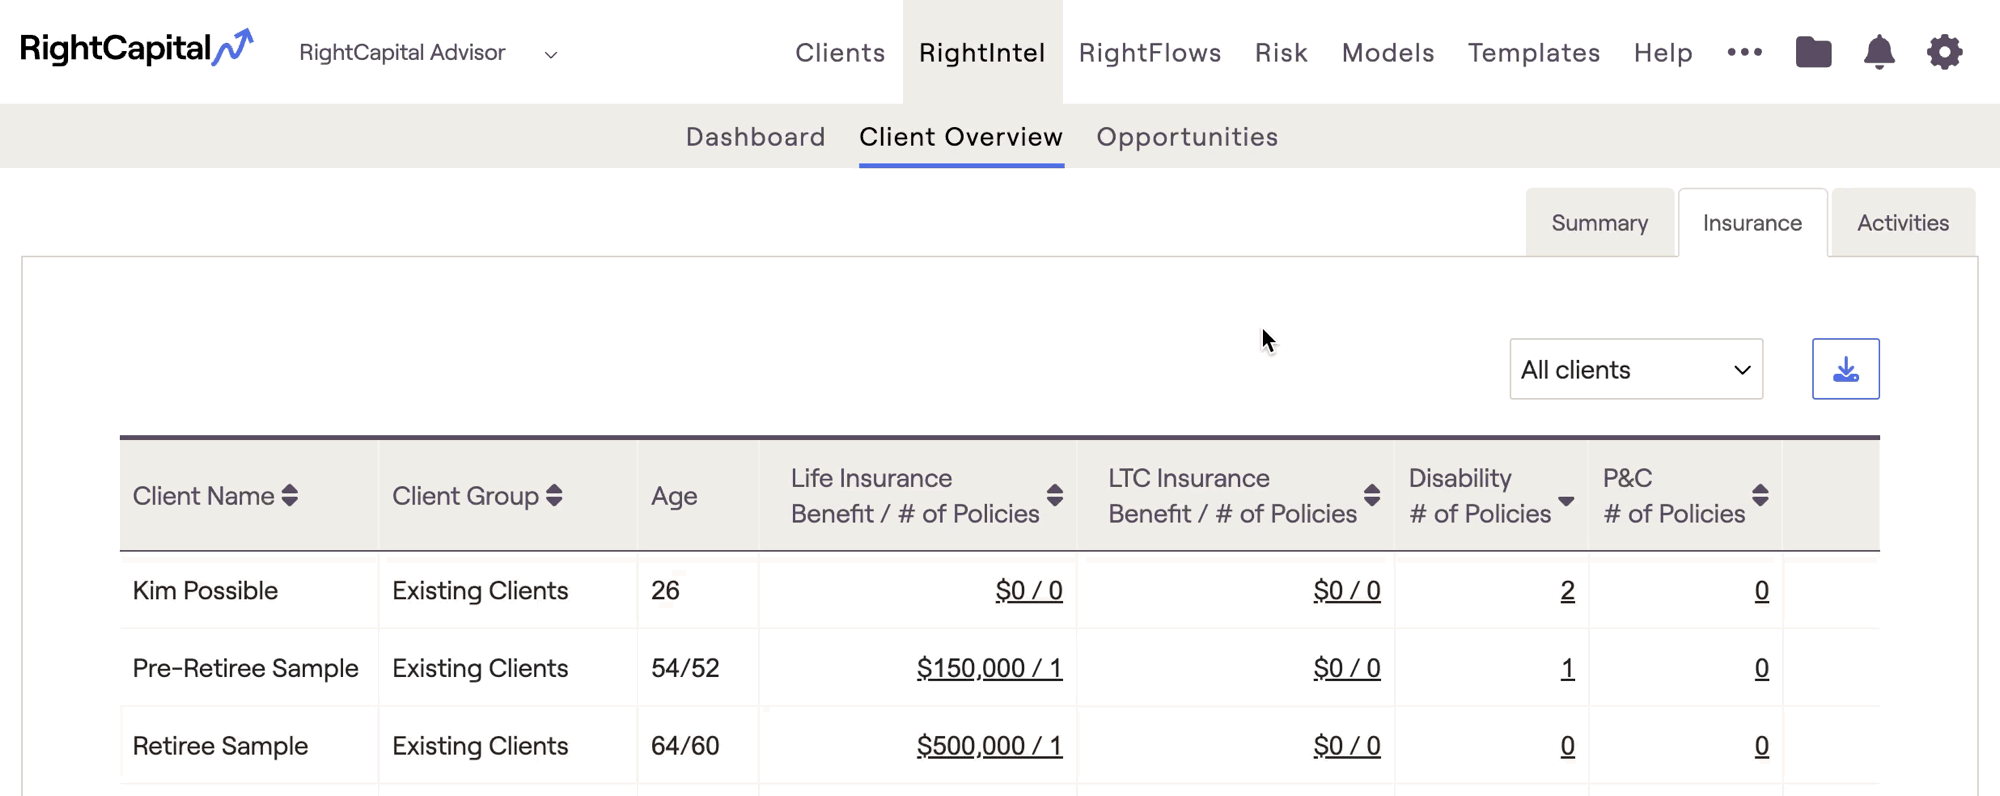
Task: Open Kim Possible disability policies count 2
Action: (1567, 590)
